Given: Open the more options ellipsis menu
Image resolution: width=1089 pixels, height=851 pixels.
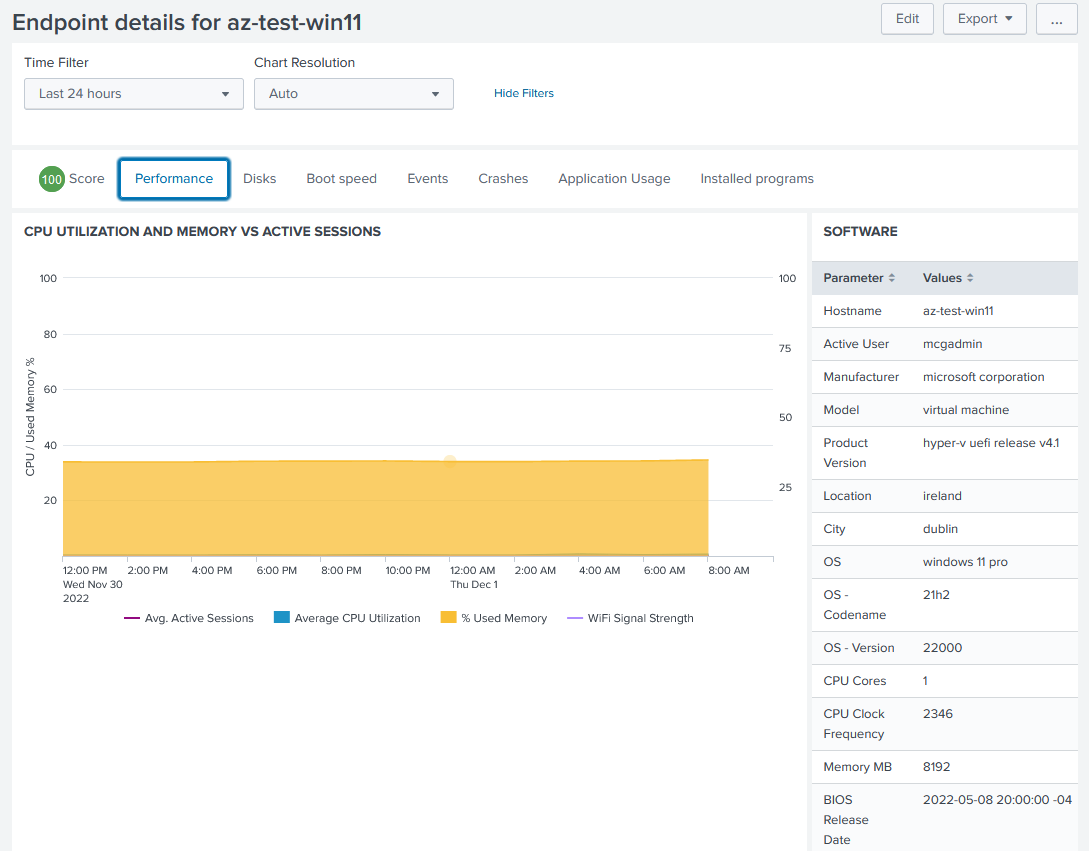Looking at the screenshot, I should pos(1056,19).
